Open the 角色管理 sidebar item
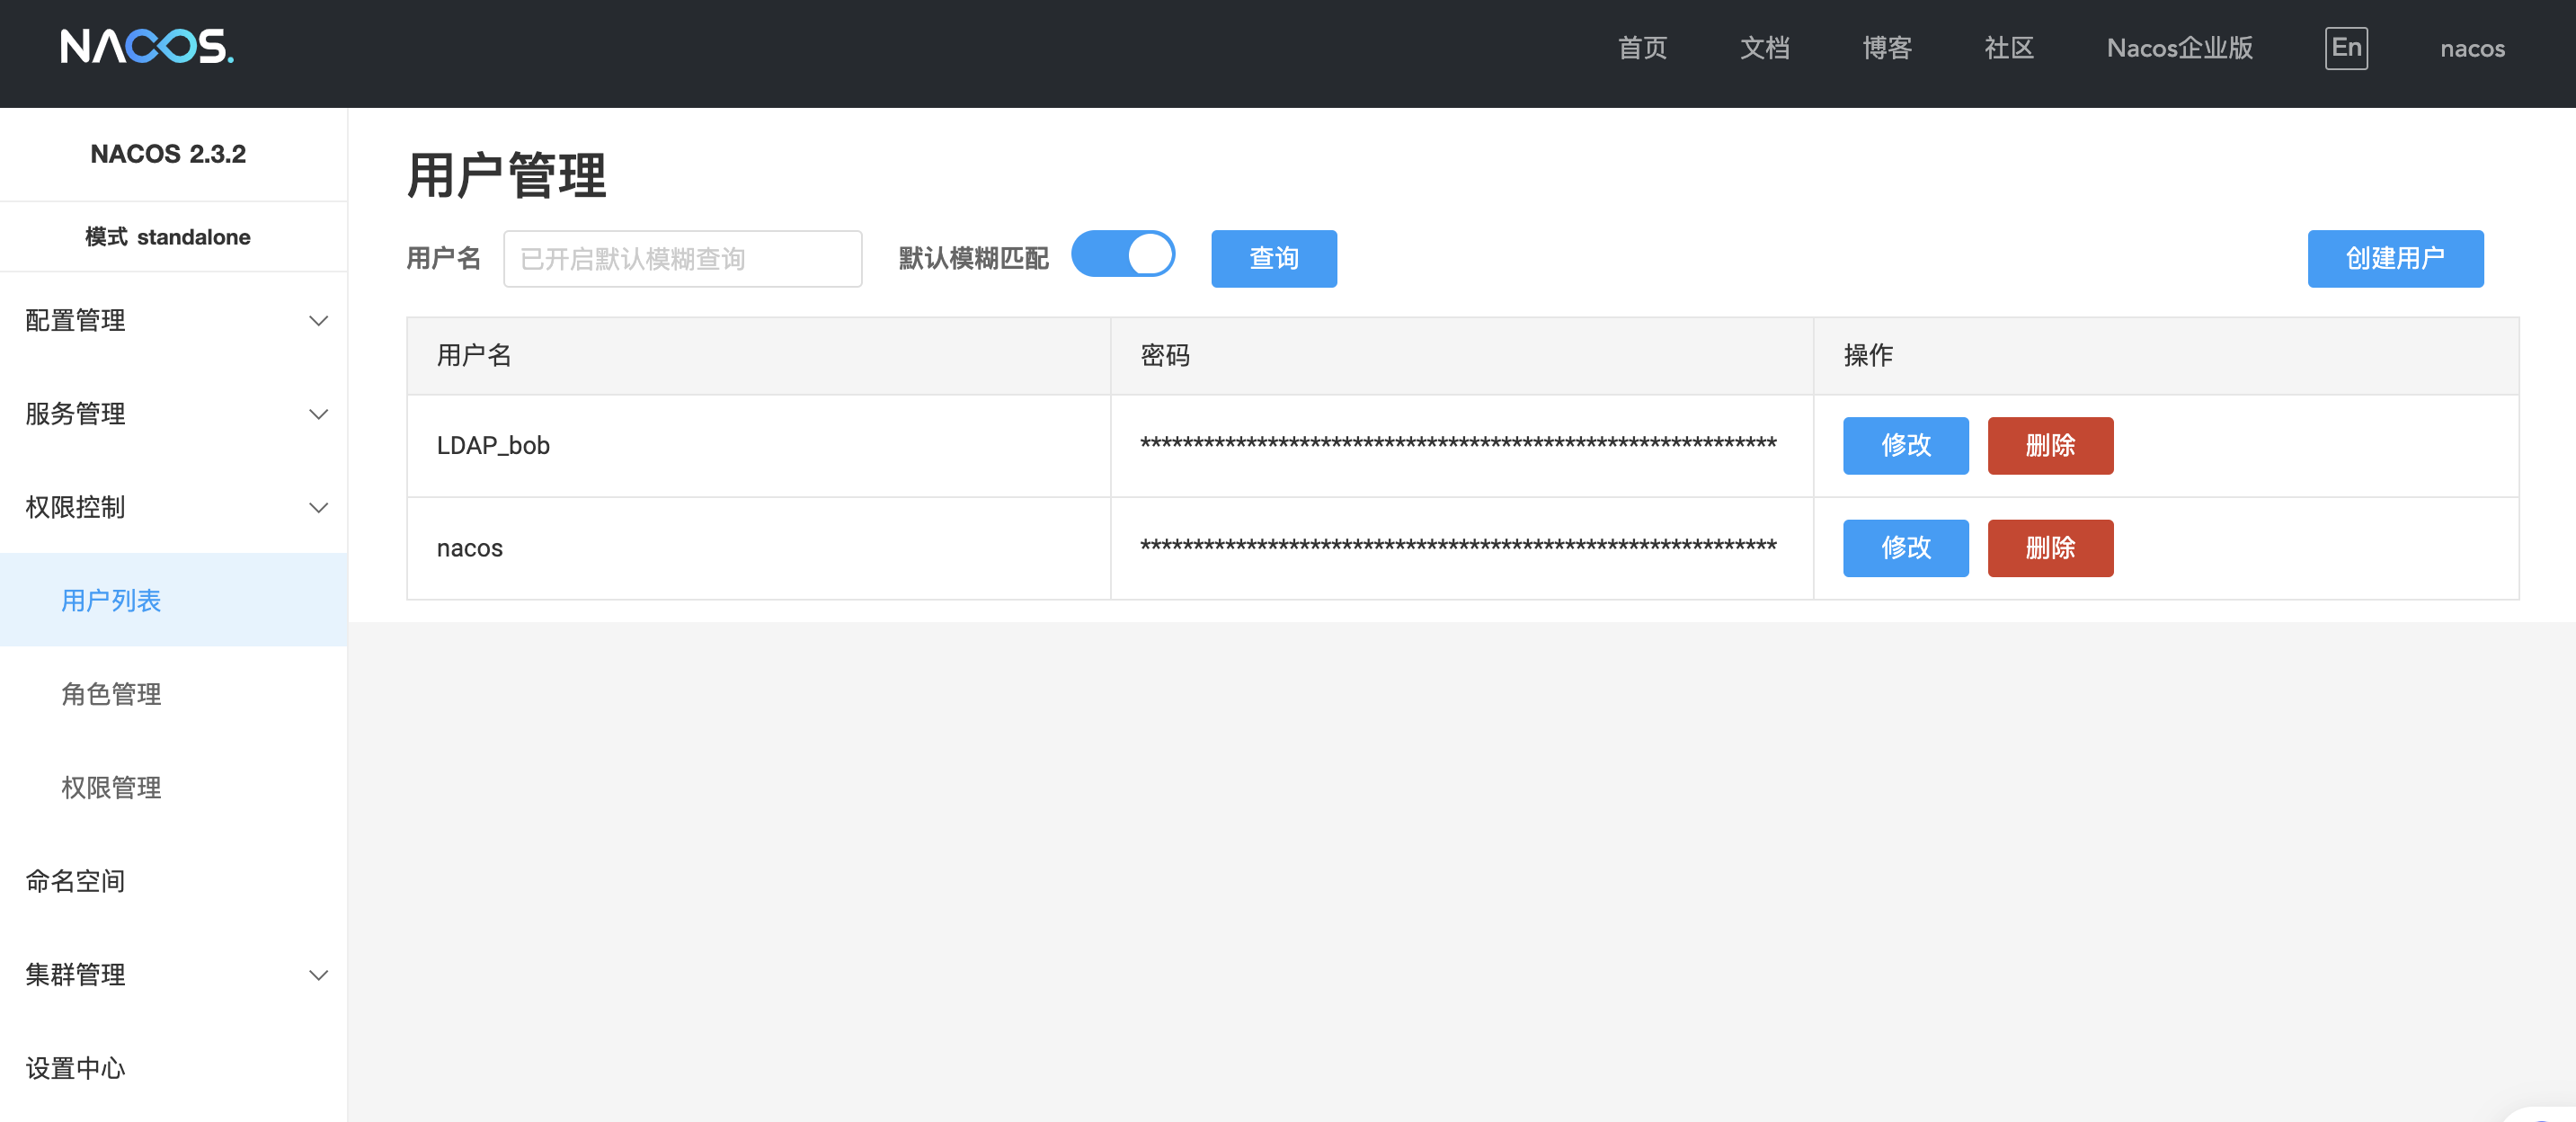The image size is (2576, 1122). coord(111,694)
